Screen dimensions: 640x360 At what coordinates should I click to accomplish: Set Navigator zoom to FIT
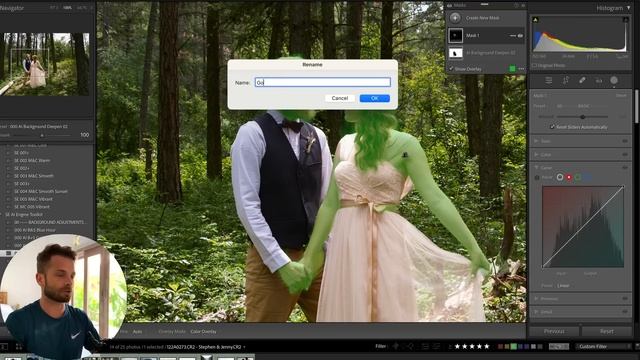pyautogui.click(x=54, y=8)
